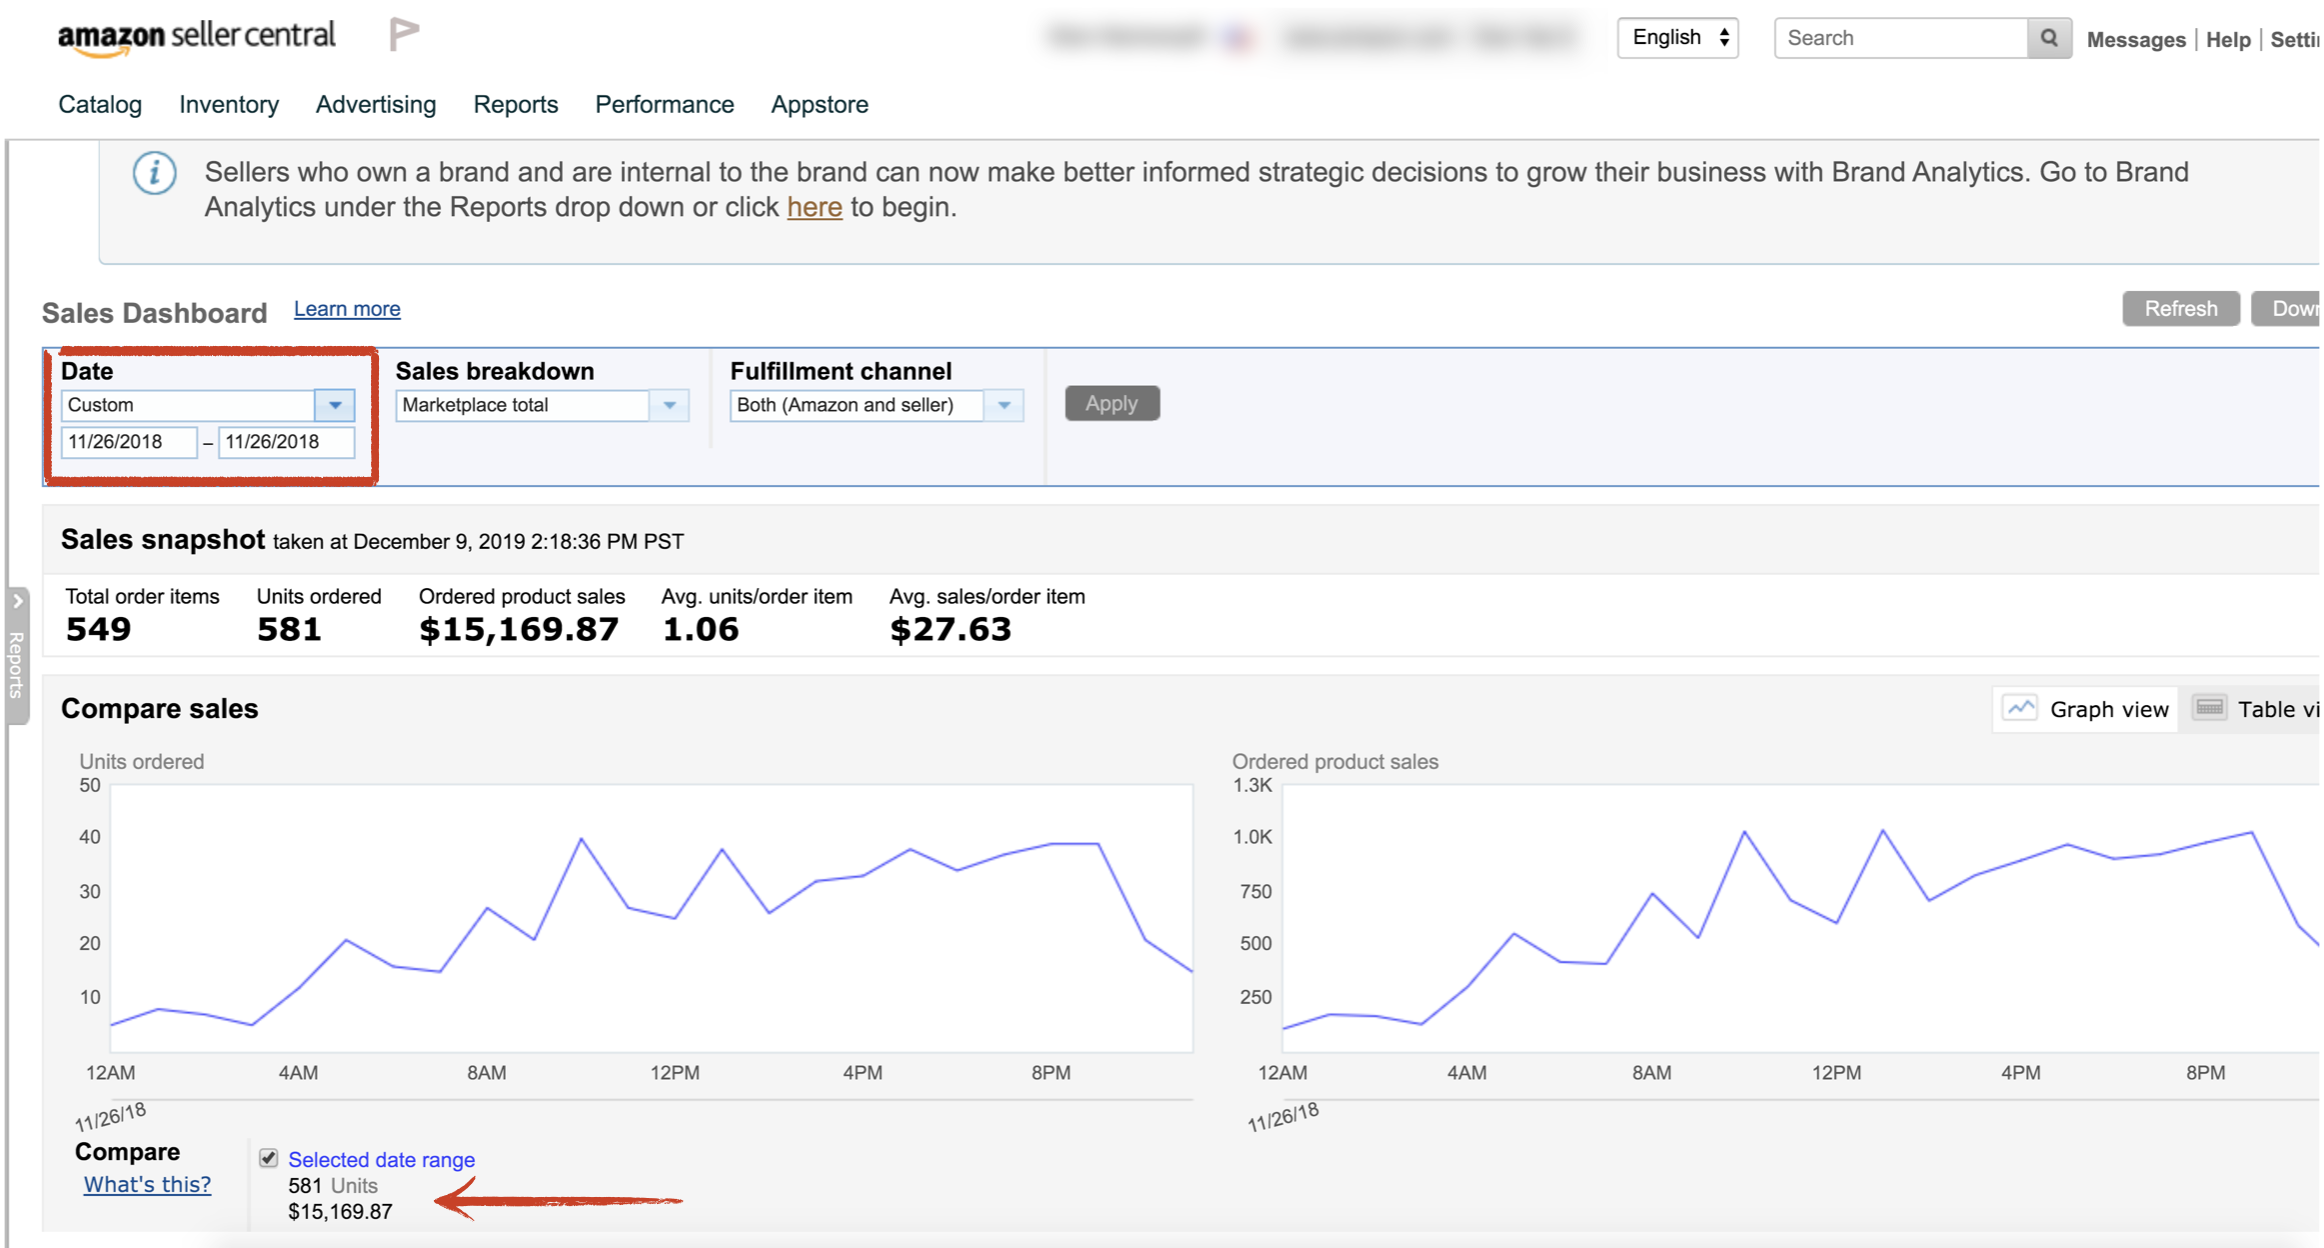Screen dimensions: 2324x1248
Task: Click the Sales snapshot heading
Action: point(163,539)
